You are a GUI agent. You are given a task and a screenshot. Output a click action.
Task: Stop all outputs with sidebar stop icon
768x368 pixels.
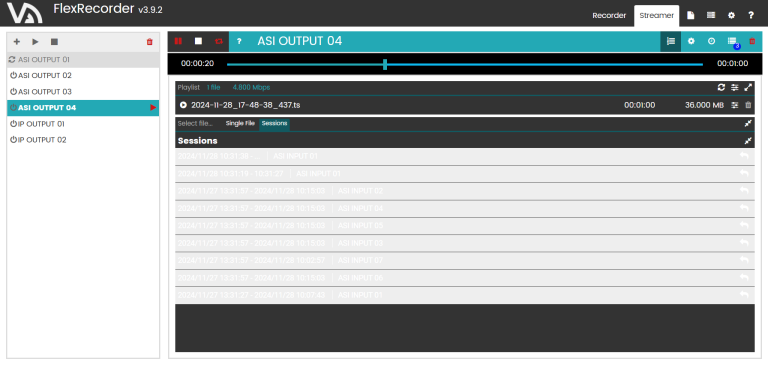pos(54,42)
